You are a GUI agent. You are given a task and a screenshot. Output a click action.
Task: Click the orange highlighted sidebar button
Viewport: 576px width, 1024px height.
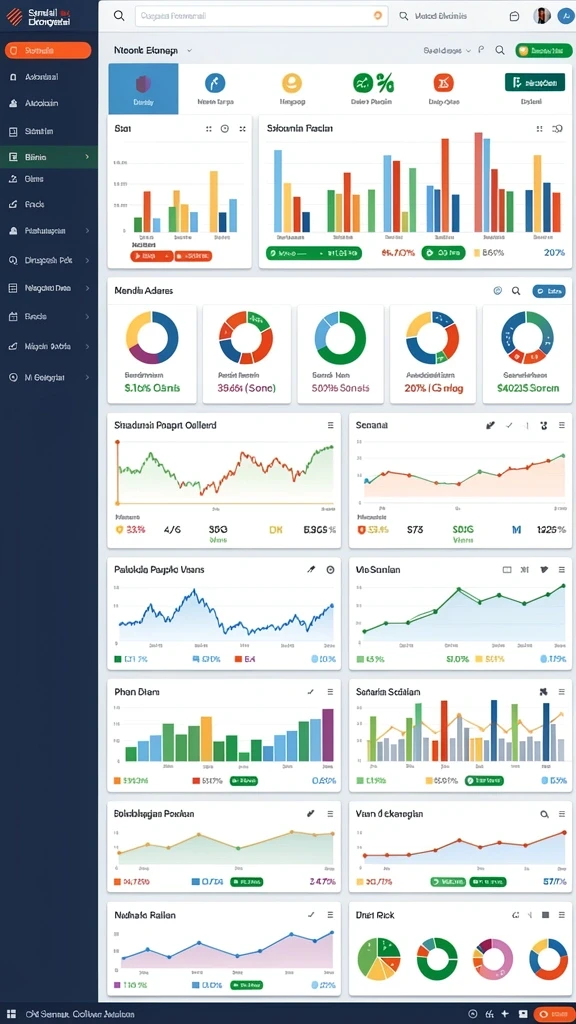click(x=48, y=50)
